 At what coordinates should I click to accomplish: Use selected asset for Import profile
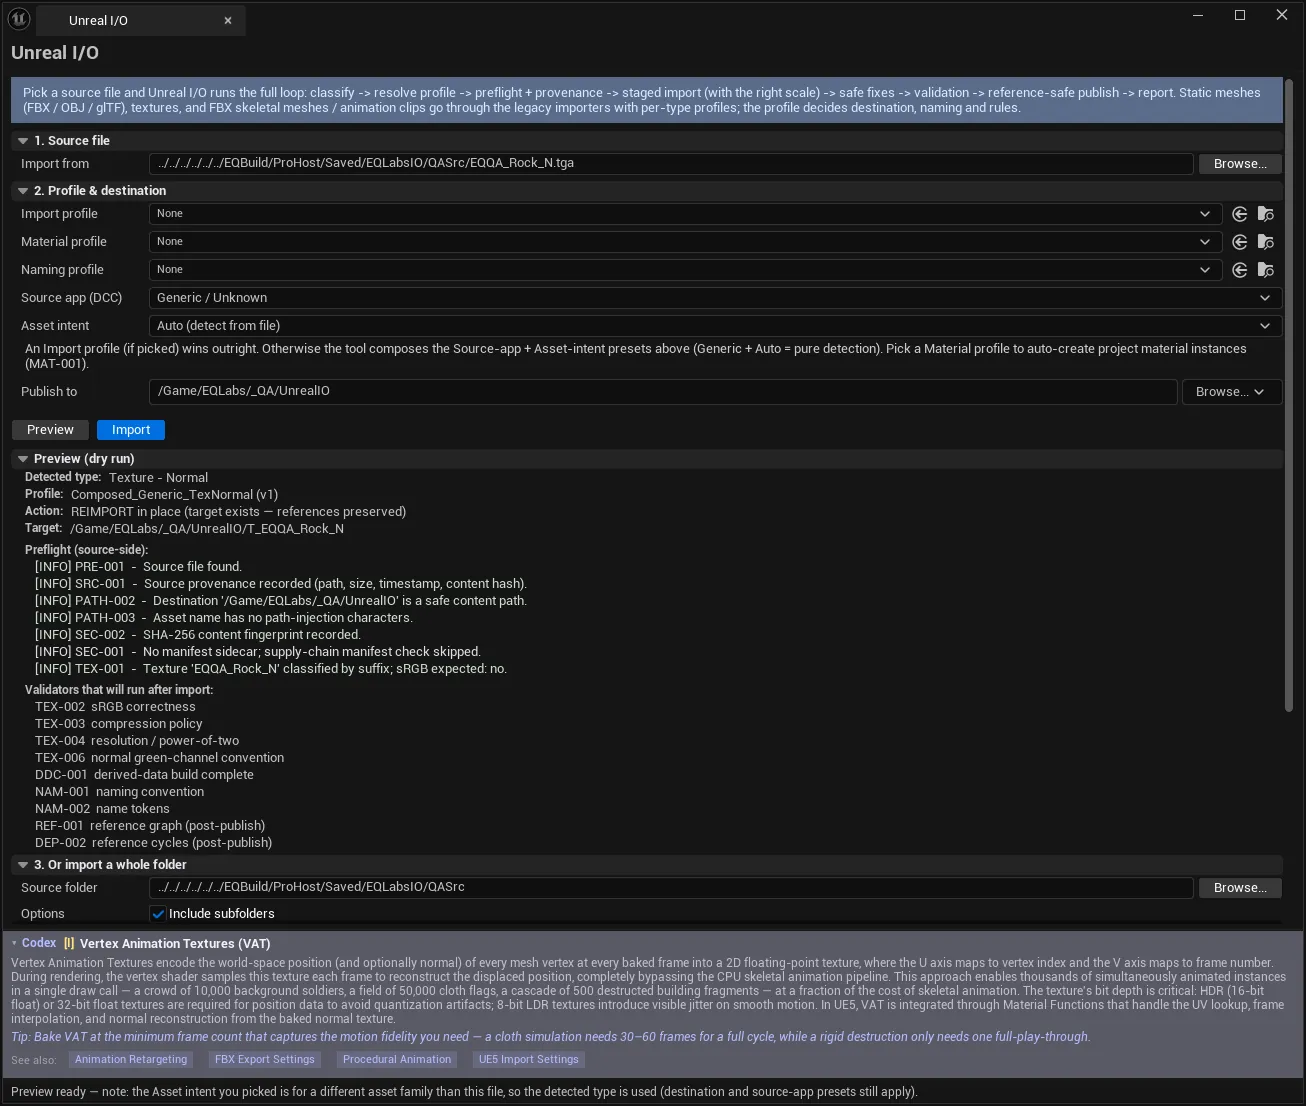pyautogui.click(x=1240, y=214)
